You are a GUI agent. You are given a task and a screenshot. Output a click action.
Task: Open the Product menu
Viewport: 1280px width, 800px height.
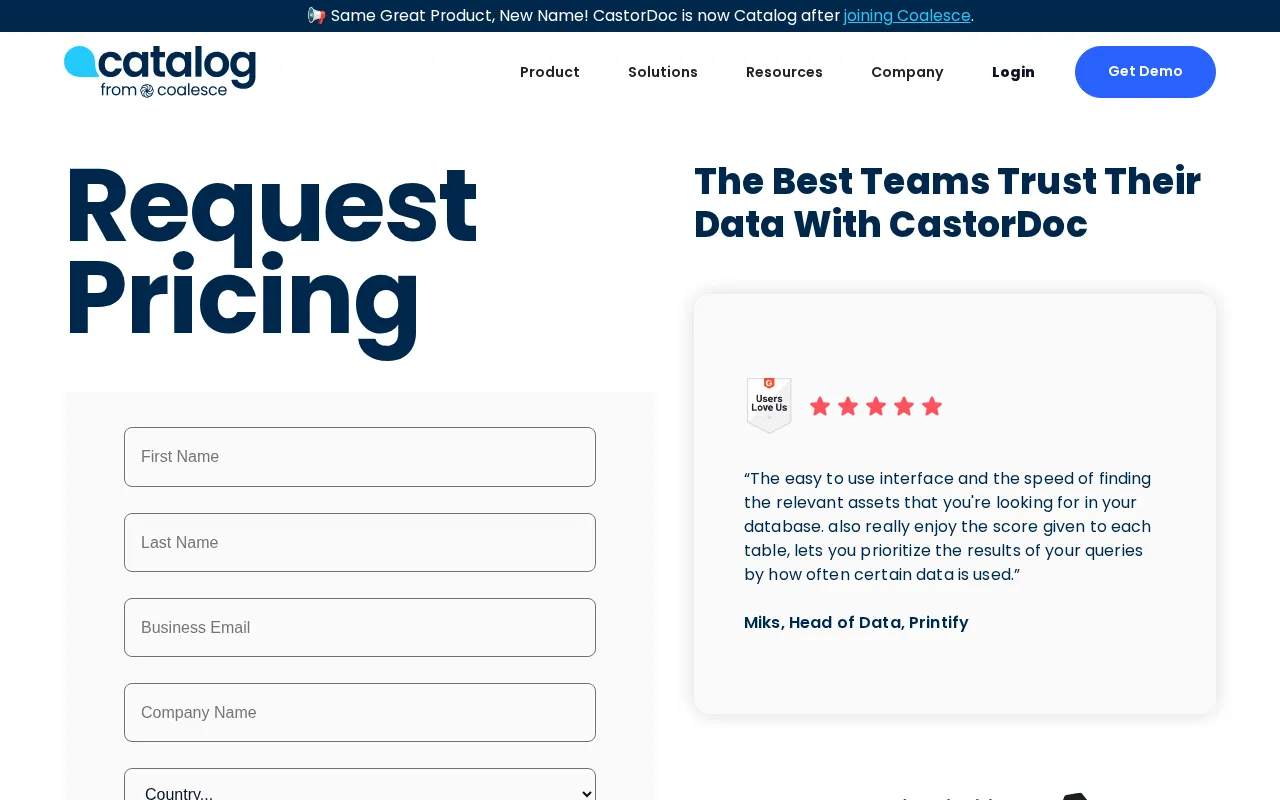click(550, 72)
